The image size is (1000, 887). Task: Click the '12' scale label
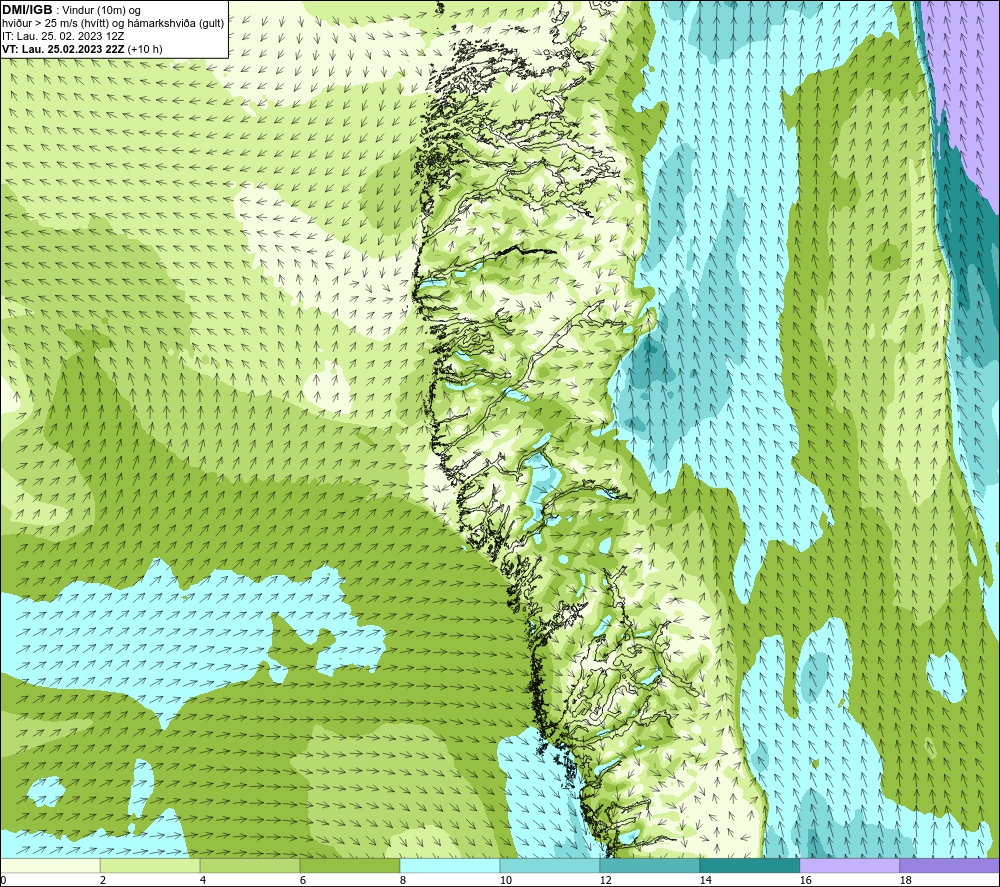[x=605, y=881]
